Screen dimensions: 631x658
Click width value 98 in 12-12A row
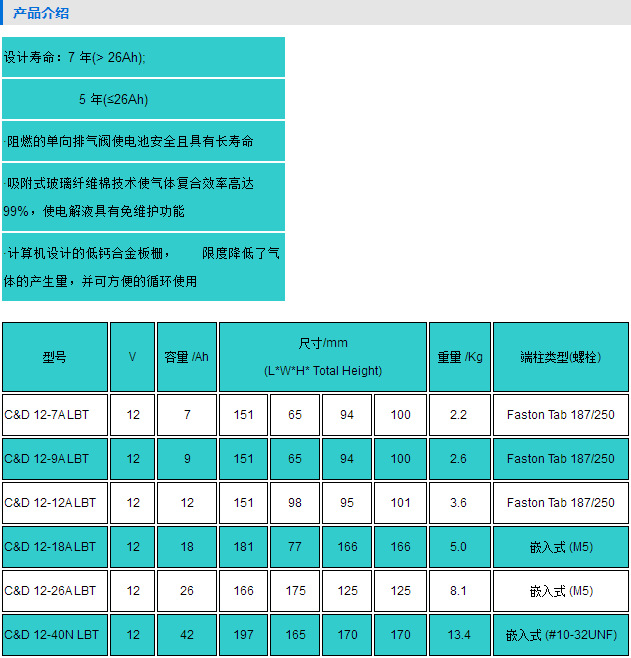click(295, 503)
